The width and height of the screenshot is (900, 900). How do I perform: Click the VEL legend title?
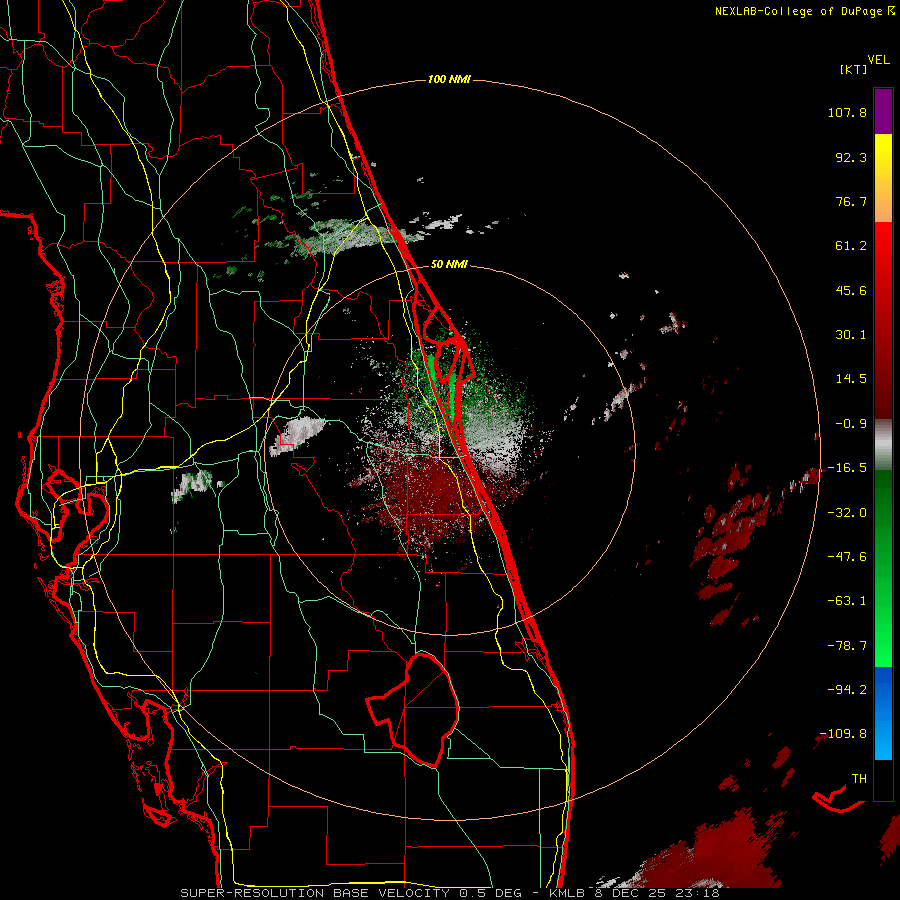(878, 60)
